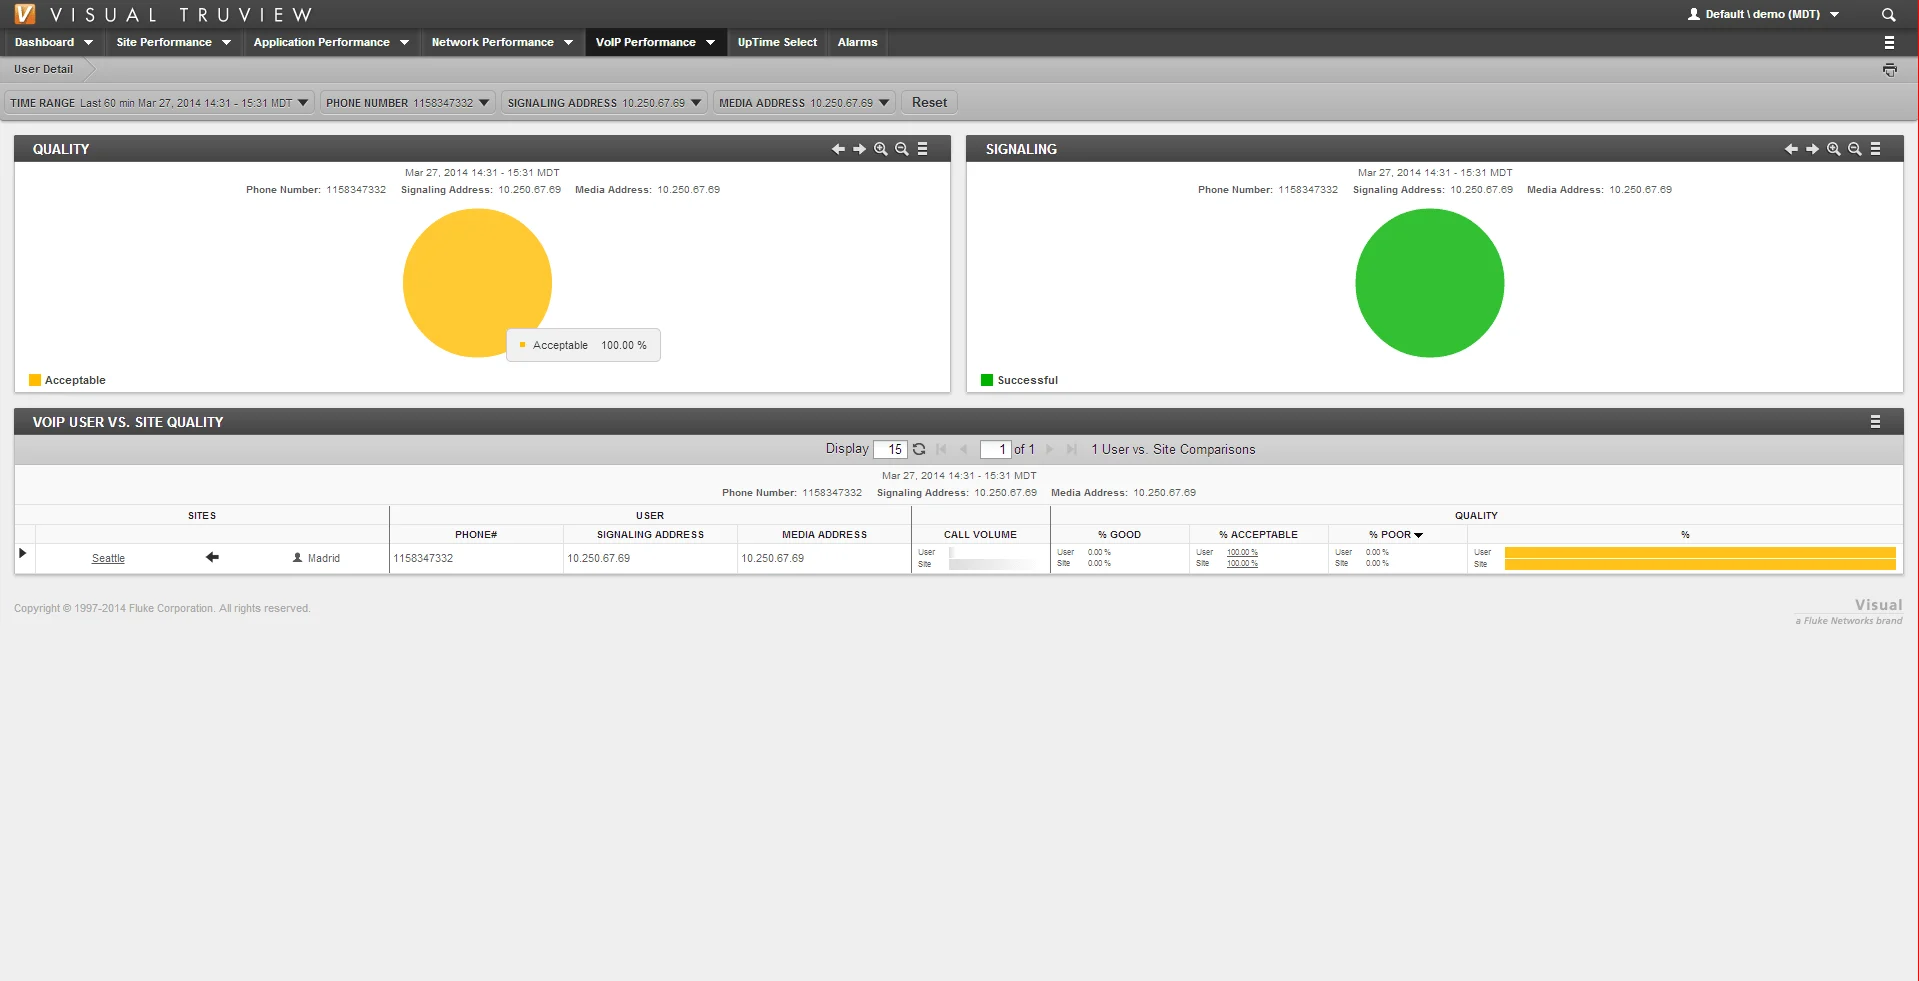Click the Madrid user label
This screenshot has height=981, width=1919.
click(324, 558)
